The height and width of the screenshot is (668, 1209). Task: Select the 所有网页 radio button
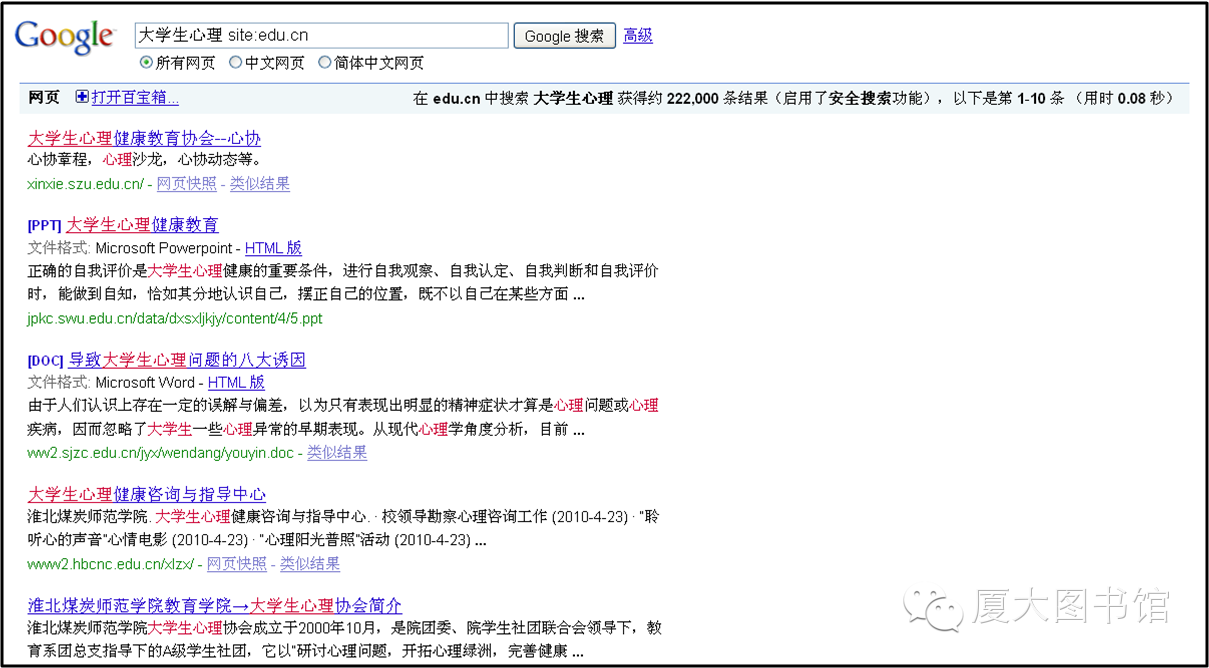tap(146, 62)
